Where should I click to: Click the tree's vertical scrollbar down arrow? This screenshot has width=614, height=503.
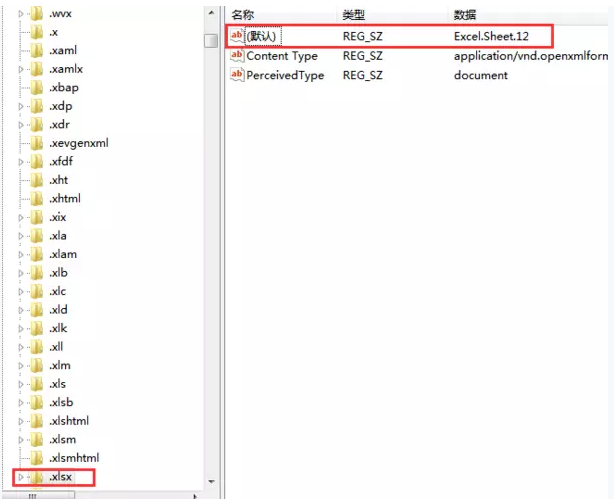(211, 481)
